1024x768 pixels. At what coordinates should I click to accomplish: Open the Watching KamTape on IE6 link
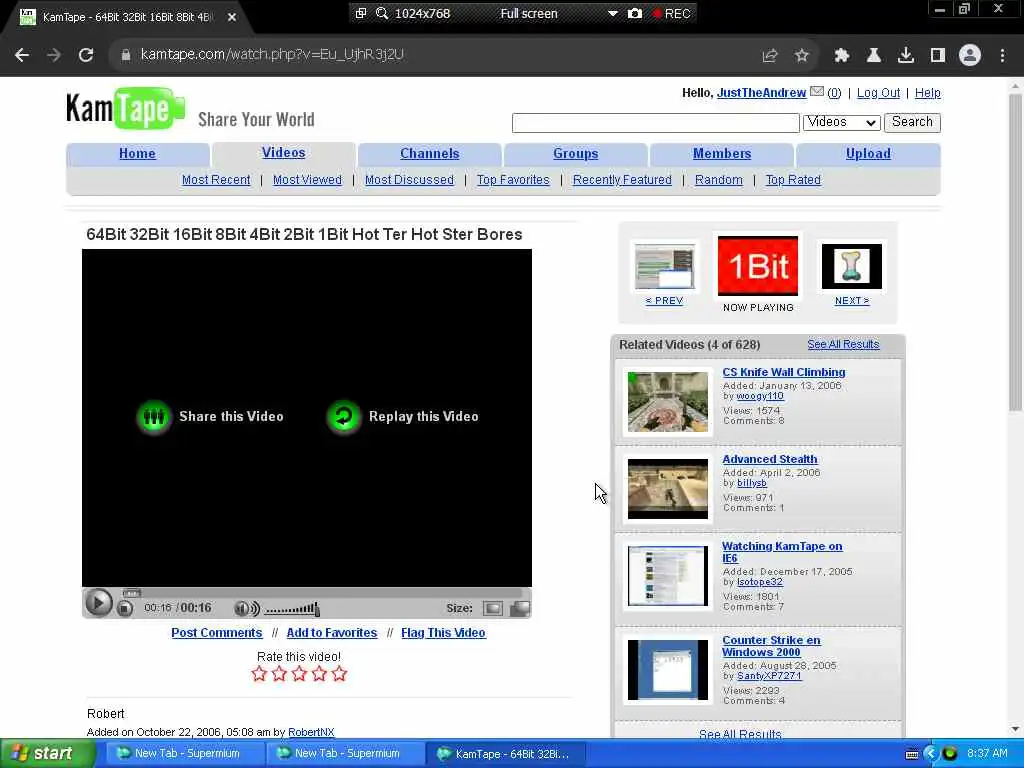coord(782,552)
